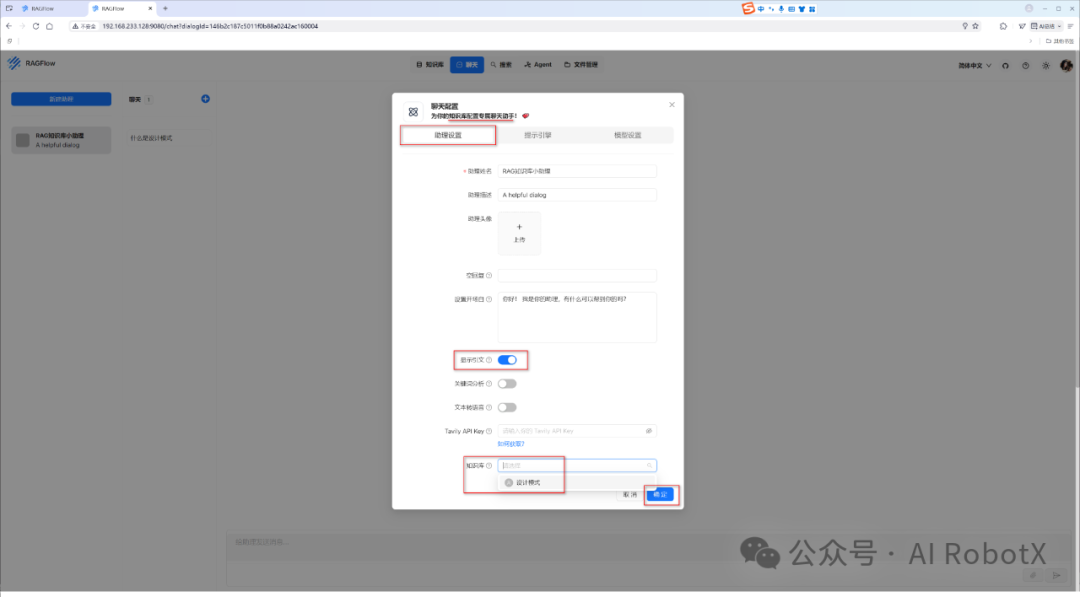
Task: Confirm with the blue 确定 button
Action: click(x=660, y=494)
